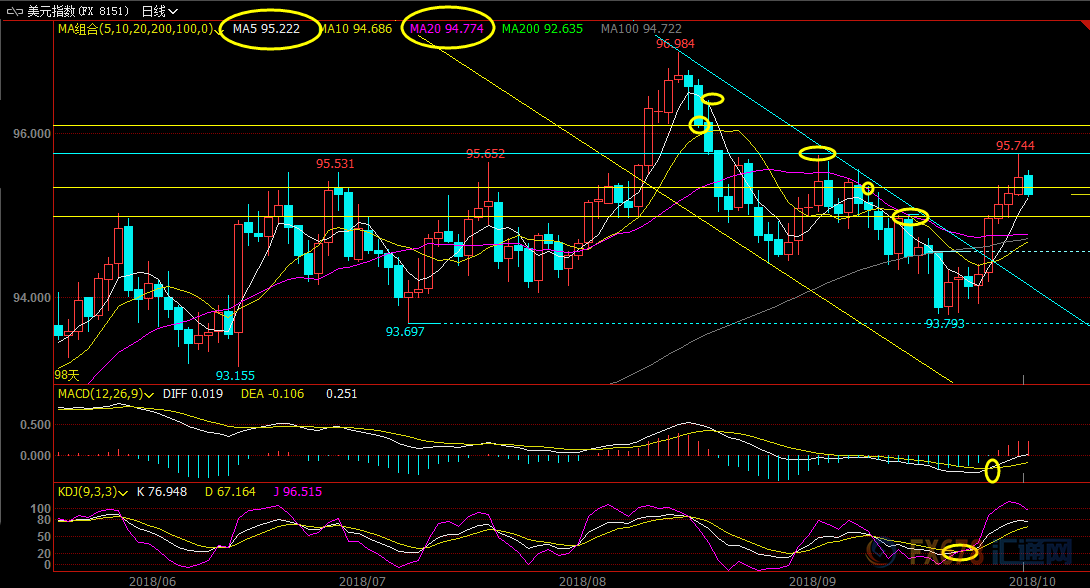Click the red corner triangle at chart top-right
The width and height of the screenshot is (1090, 588).
1084,24
